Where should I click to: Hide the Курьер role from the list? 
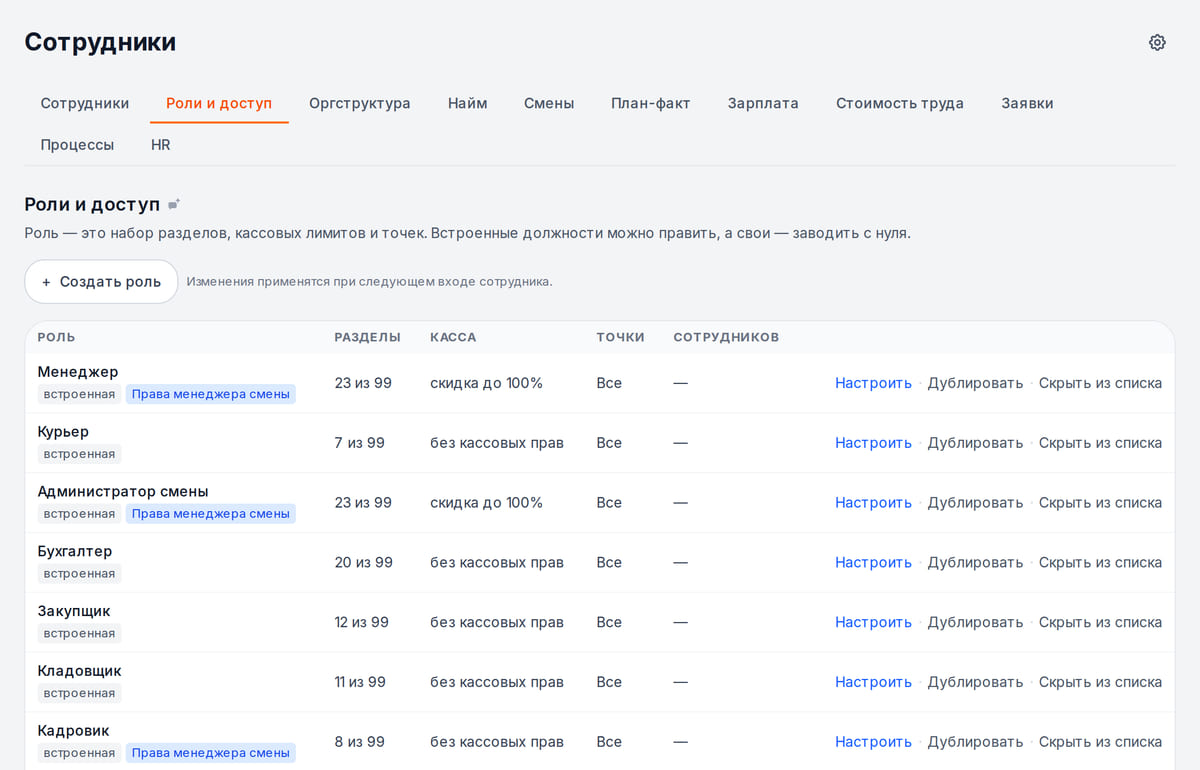tap(1100, 443)
